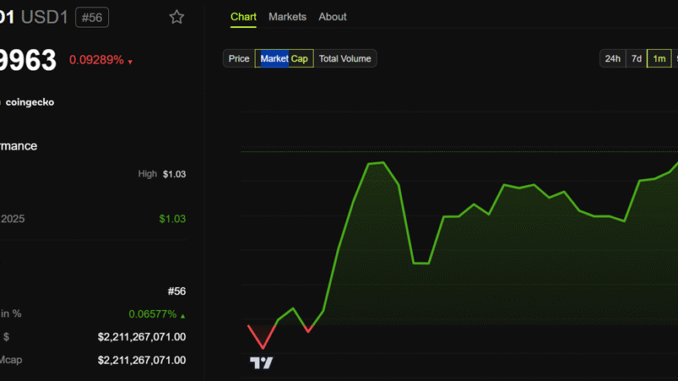Image resolution: width=678 pixels, height=381 pixels.
Task: Select the Market Cap chart view
Action: (284, 59)
